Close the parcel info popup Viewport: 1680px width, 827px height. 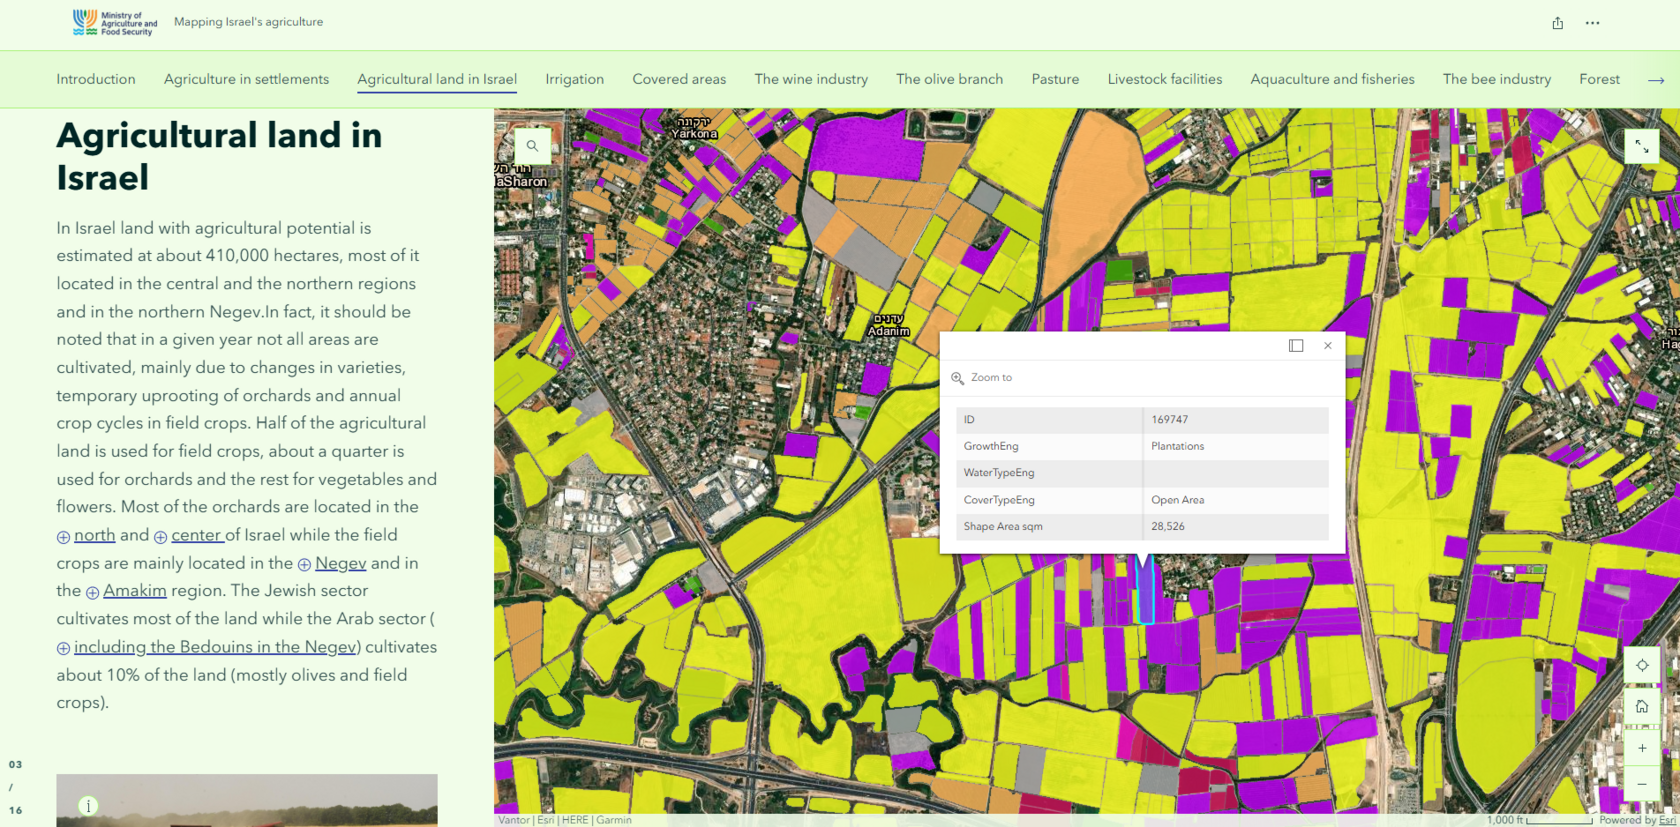[x=1328, y=345]
